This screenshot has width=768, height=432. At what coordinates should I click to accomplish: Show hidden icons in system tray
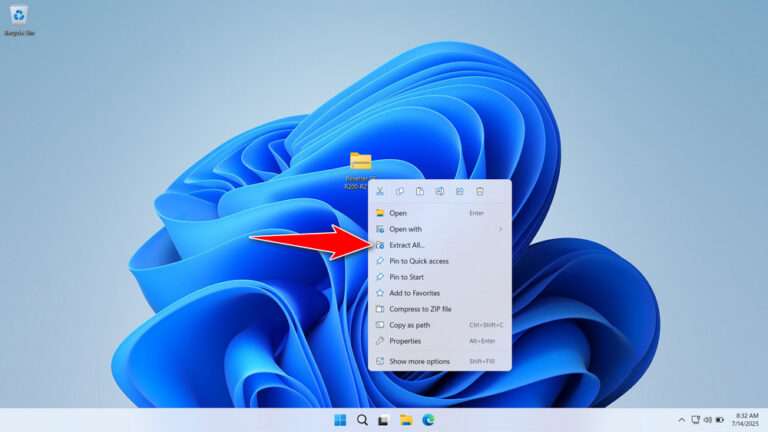coord(682,420)
